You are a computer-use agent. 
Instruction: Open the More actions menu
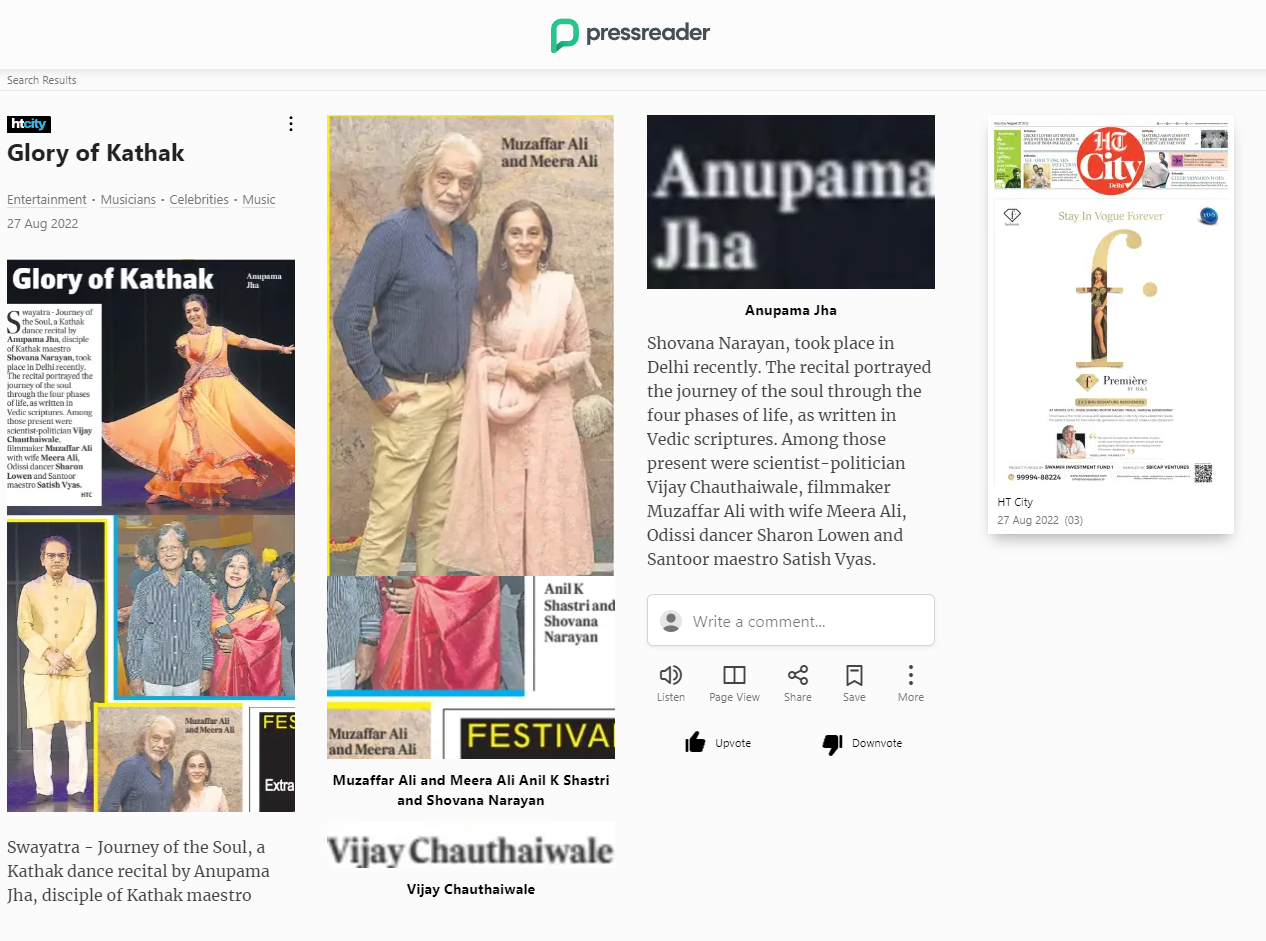tap(911, 684)
